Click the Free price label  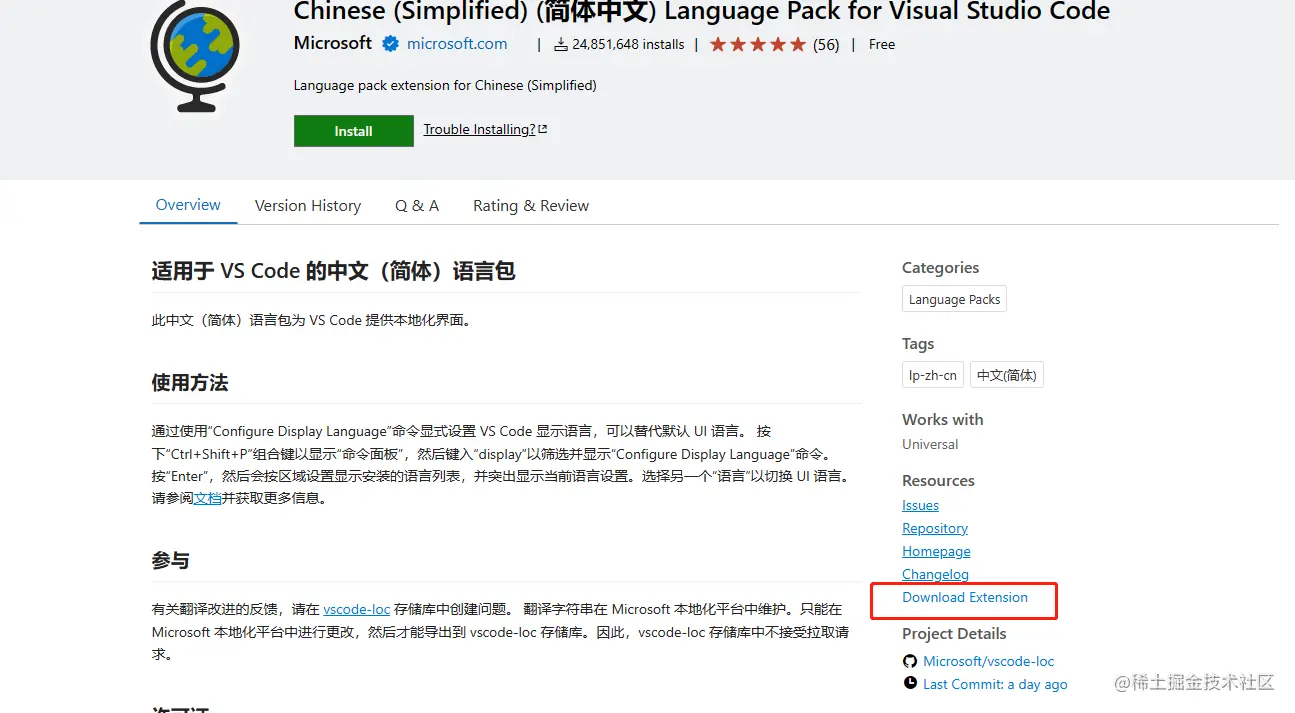click(x=882, y=45)
